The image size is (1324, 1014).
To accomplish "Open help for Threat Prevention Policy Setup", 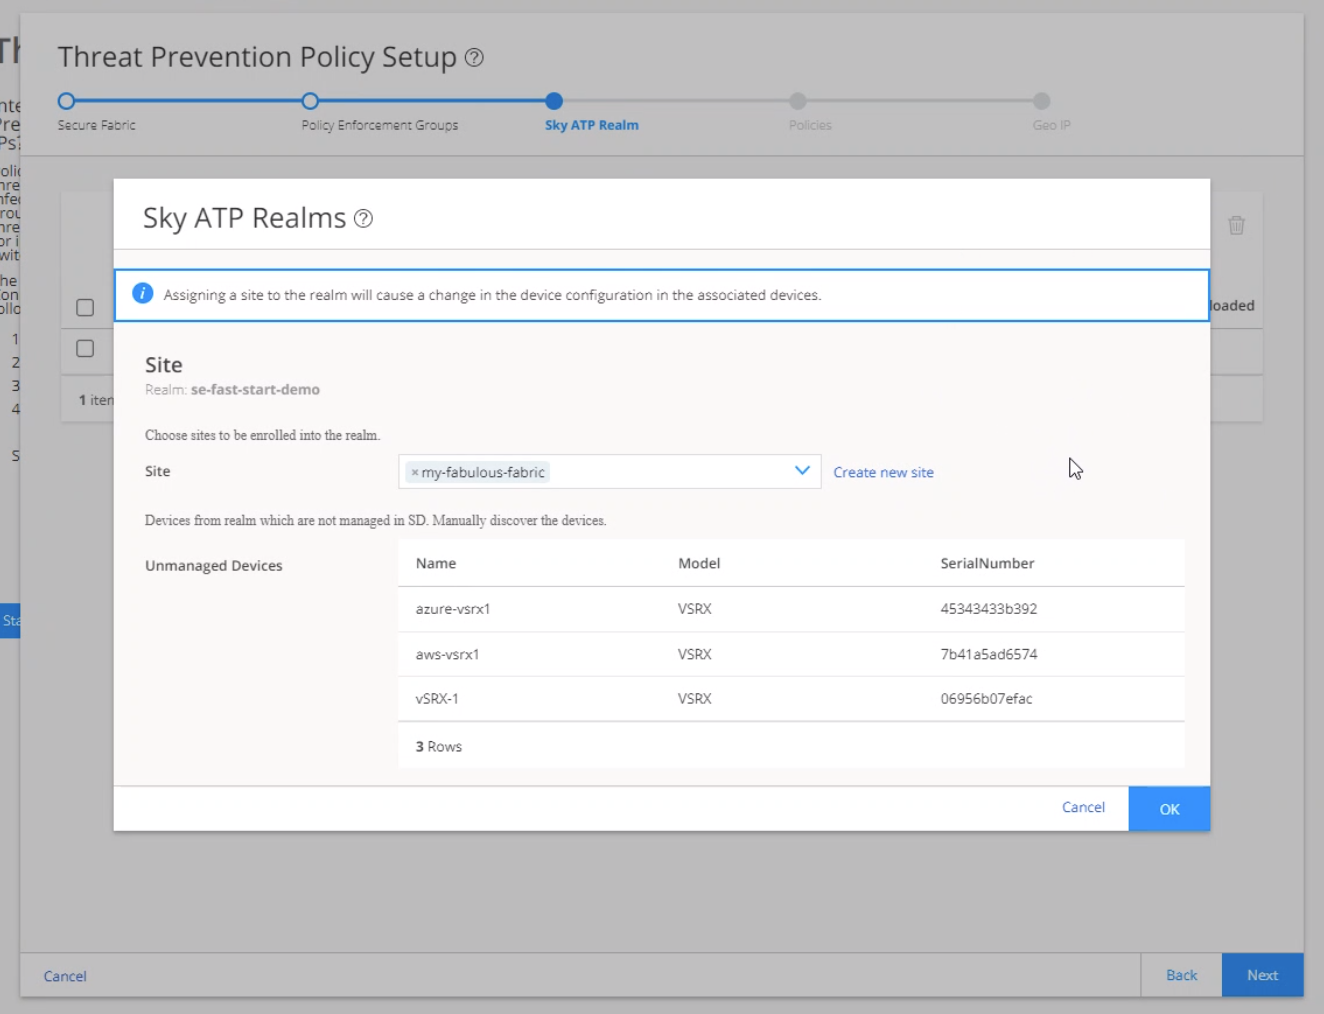I will (x=474, y=57).
